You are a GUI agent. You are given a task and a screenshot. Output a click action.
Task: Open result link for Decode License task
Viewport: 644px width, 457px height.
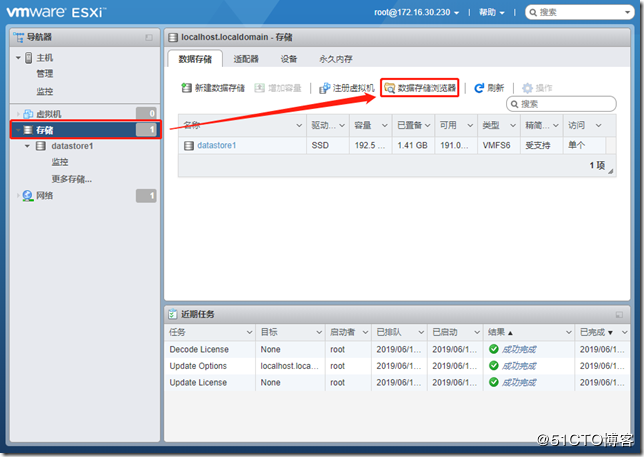[519, 349]
